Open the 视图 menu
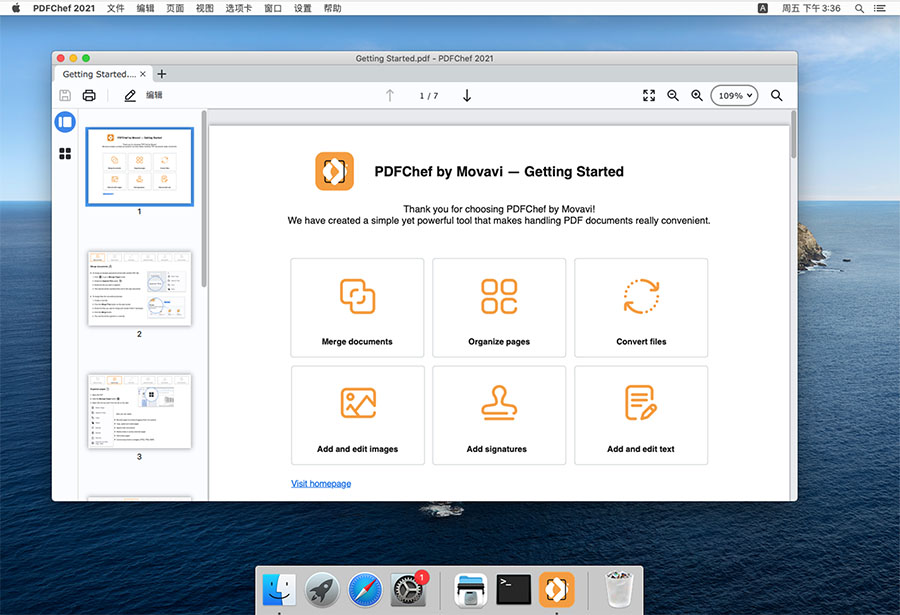 (204, 8)
